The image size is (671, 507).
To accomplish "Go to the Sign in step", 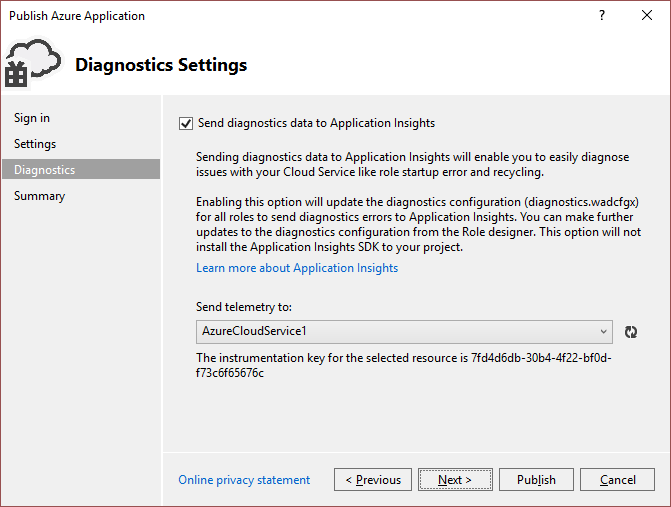I will click(x=32, y=118).
